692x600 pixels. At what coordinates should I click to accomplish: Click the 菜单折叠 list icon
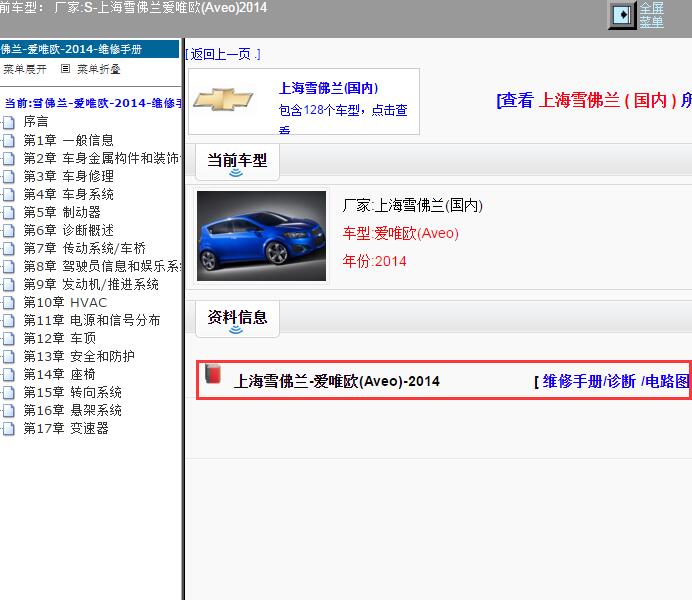tap(65, 69)
